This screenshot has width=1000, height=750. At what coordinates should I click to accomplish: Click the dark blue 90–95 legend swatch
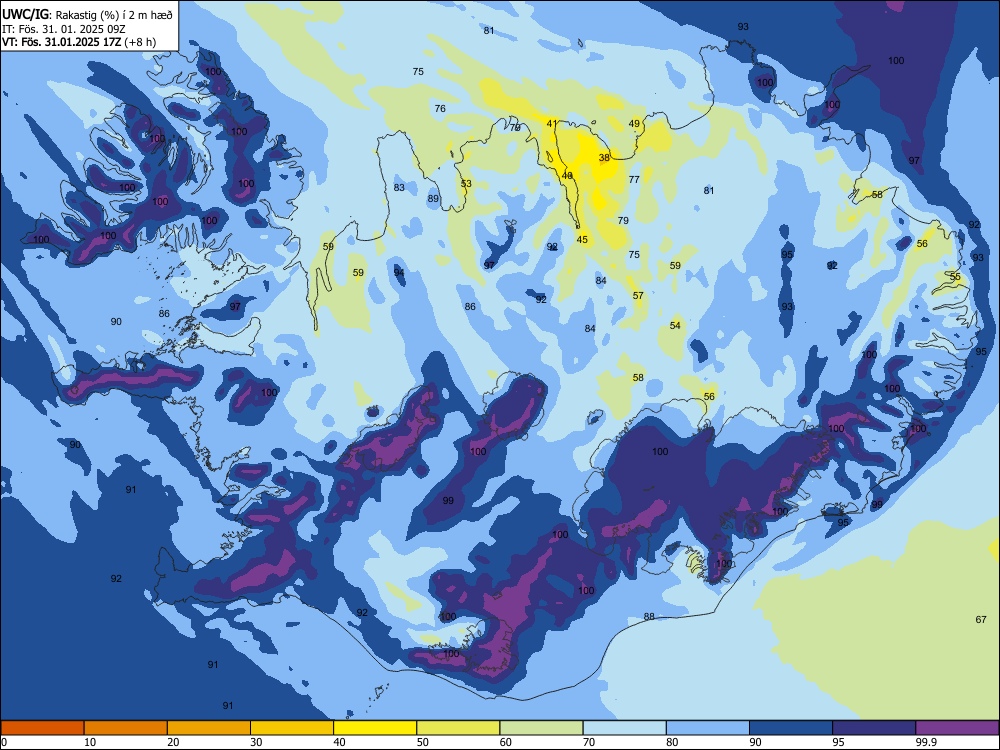(791, 728)
